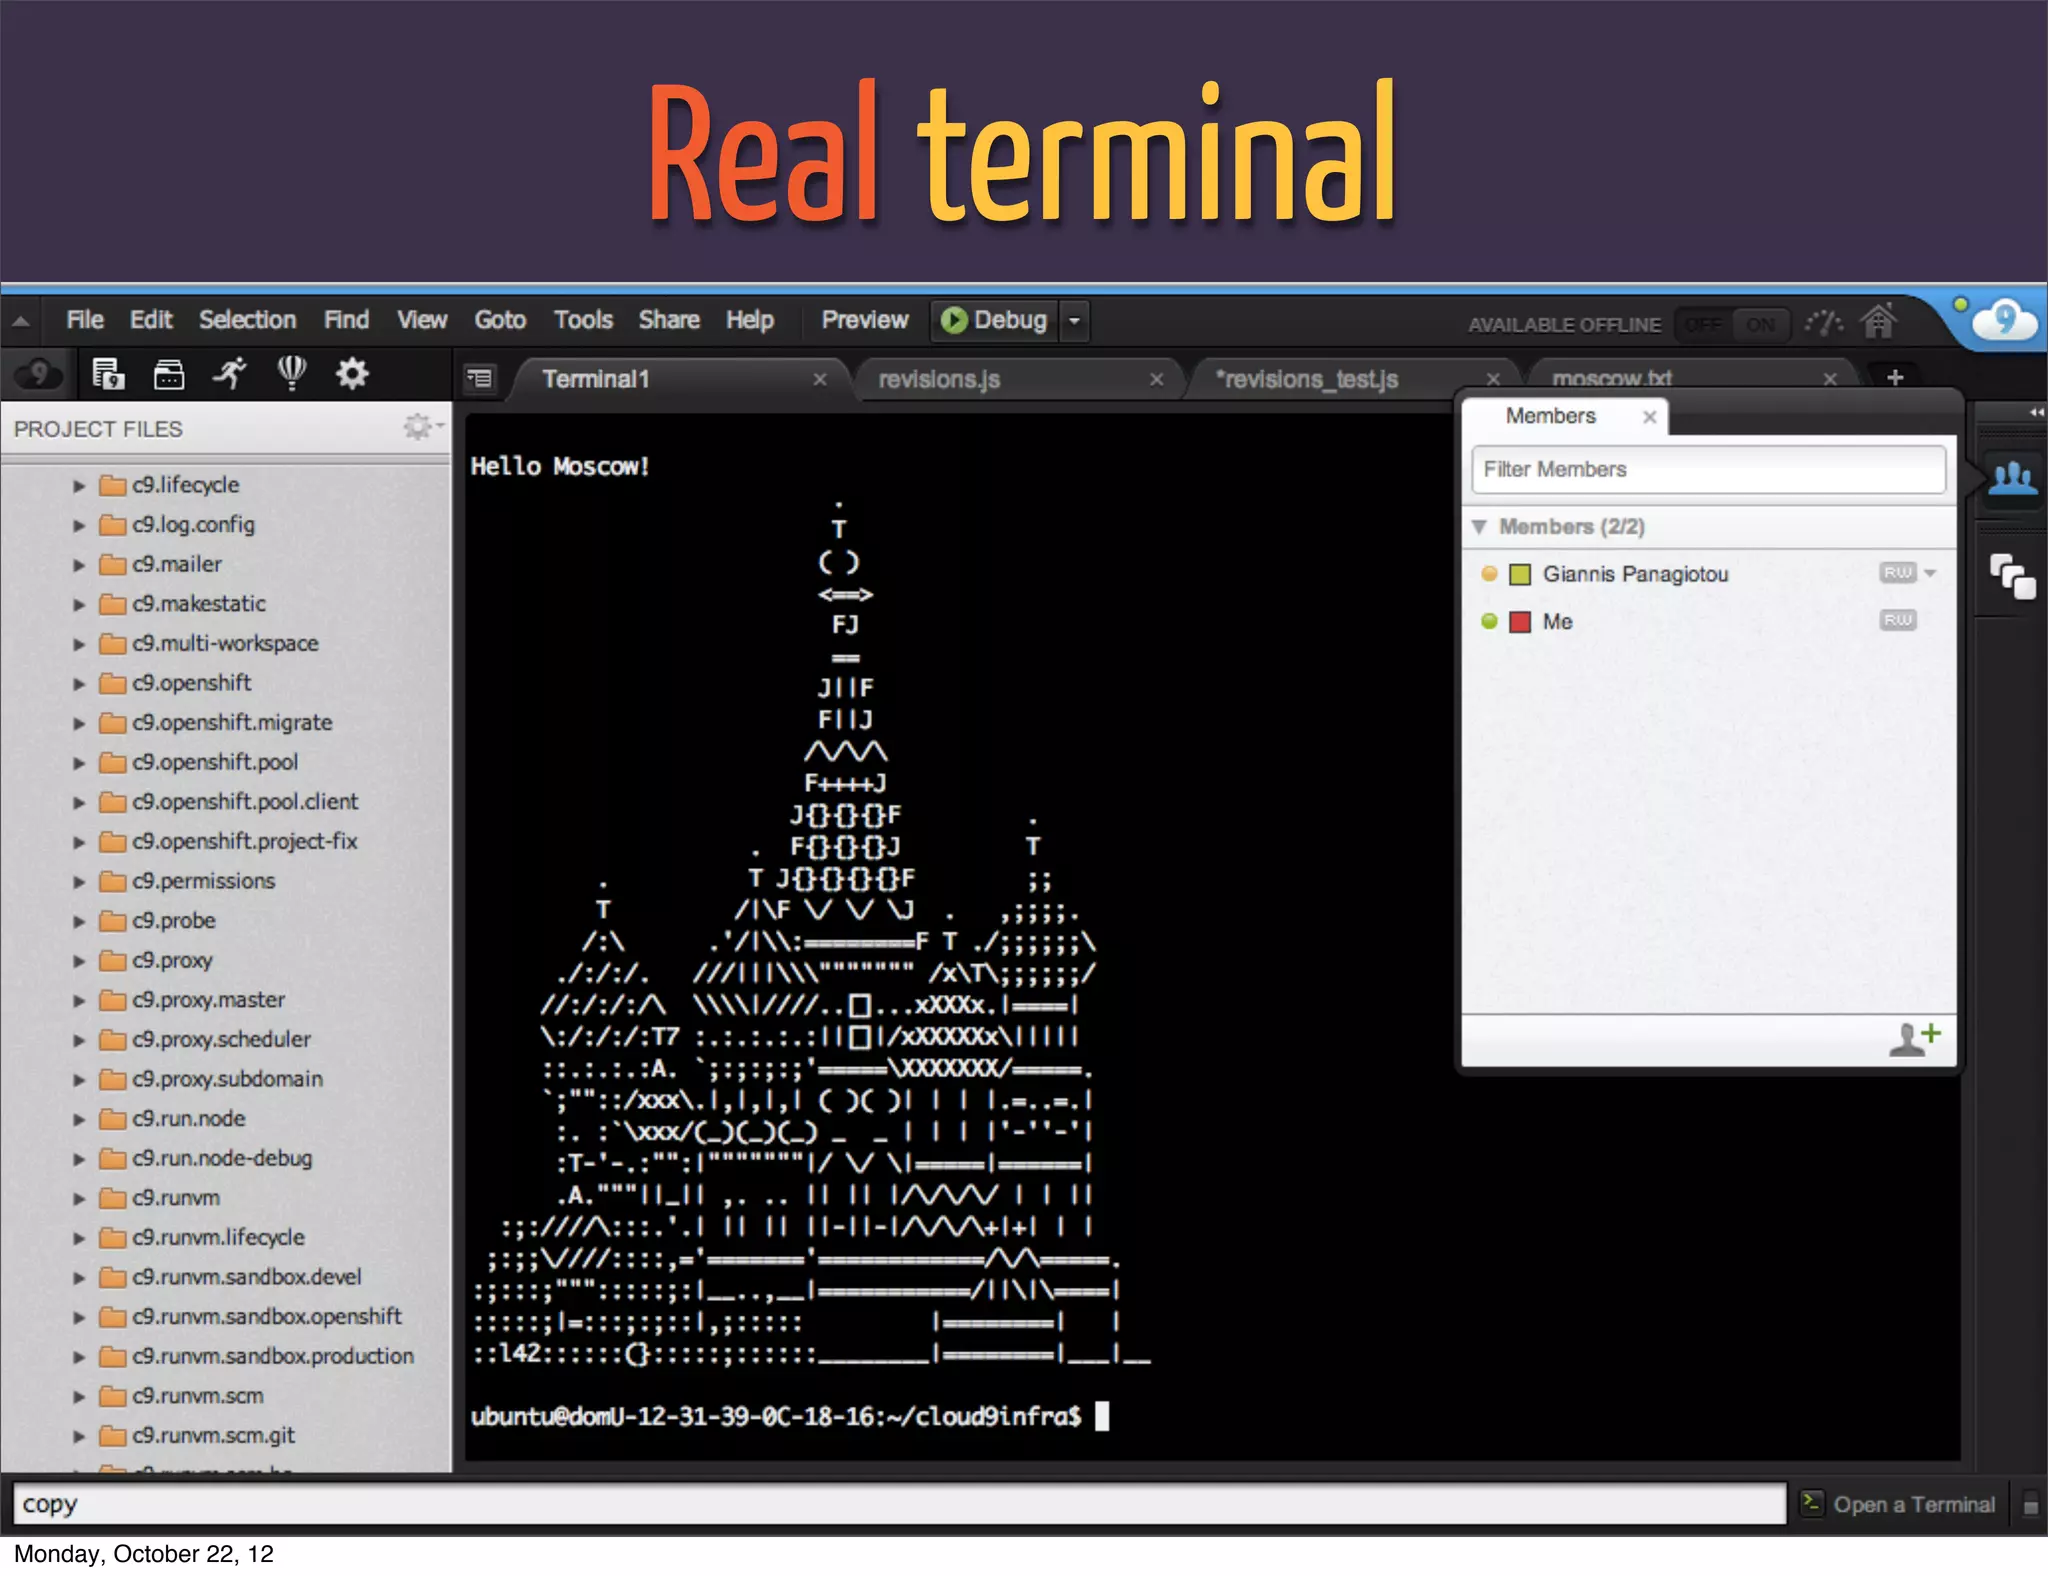Open the Debug dropdown arrow

pyautogui.click(x=1074, y=321)
